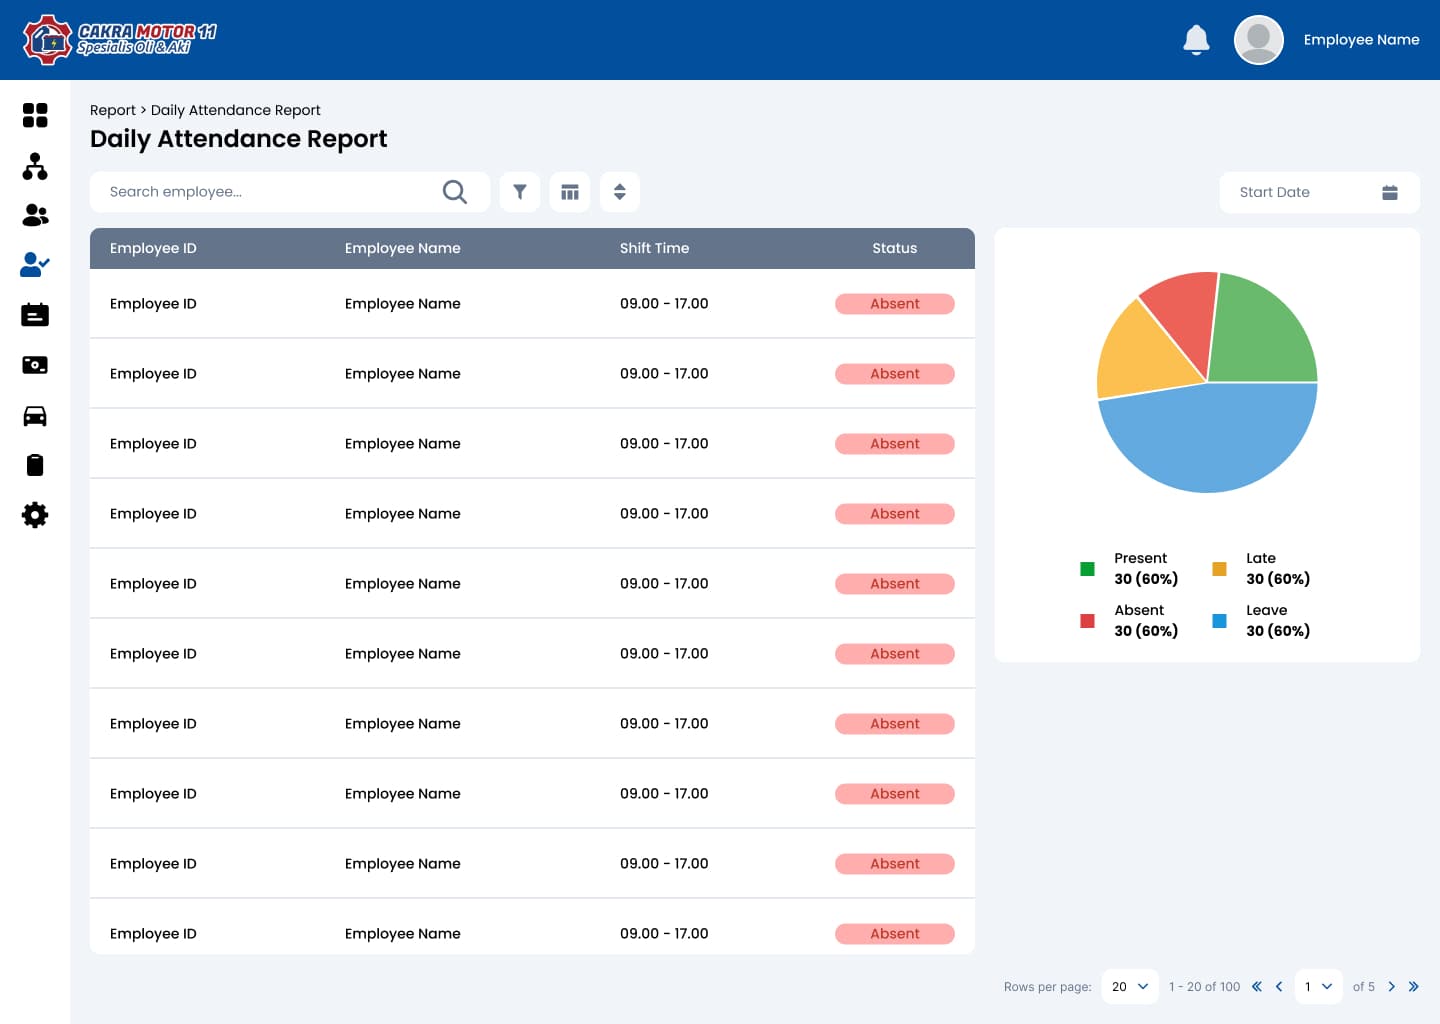Go to the first page with double-left arrow

[x=1257, y=987]
